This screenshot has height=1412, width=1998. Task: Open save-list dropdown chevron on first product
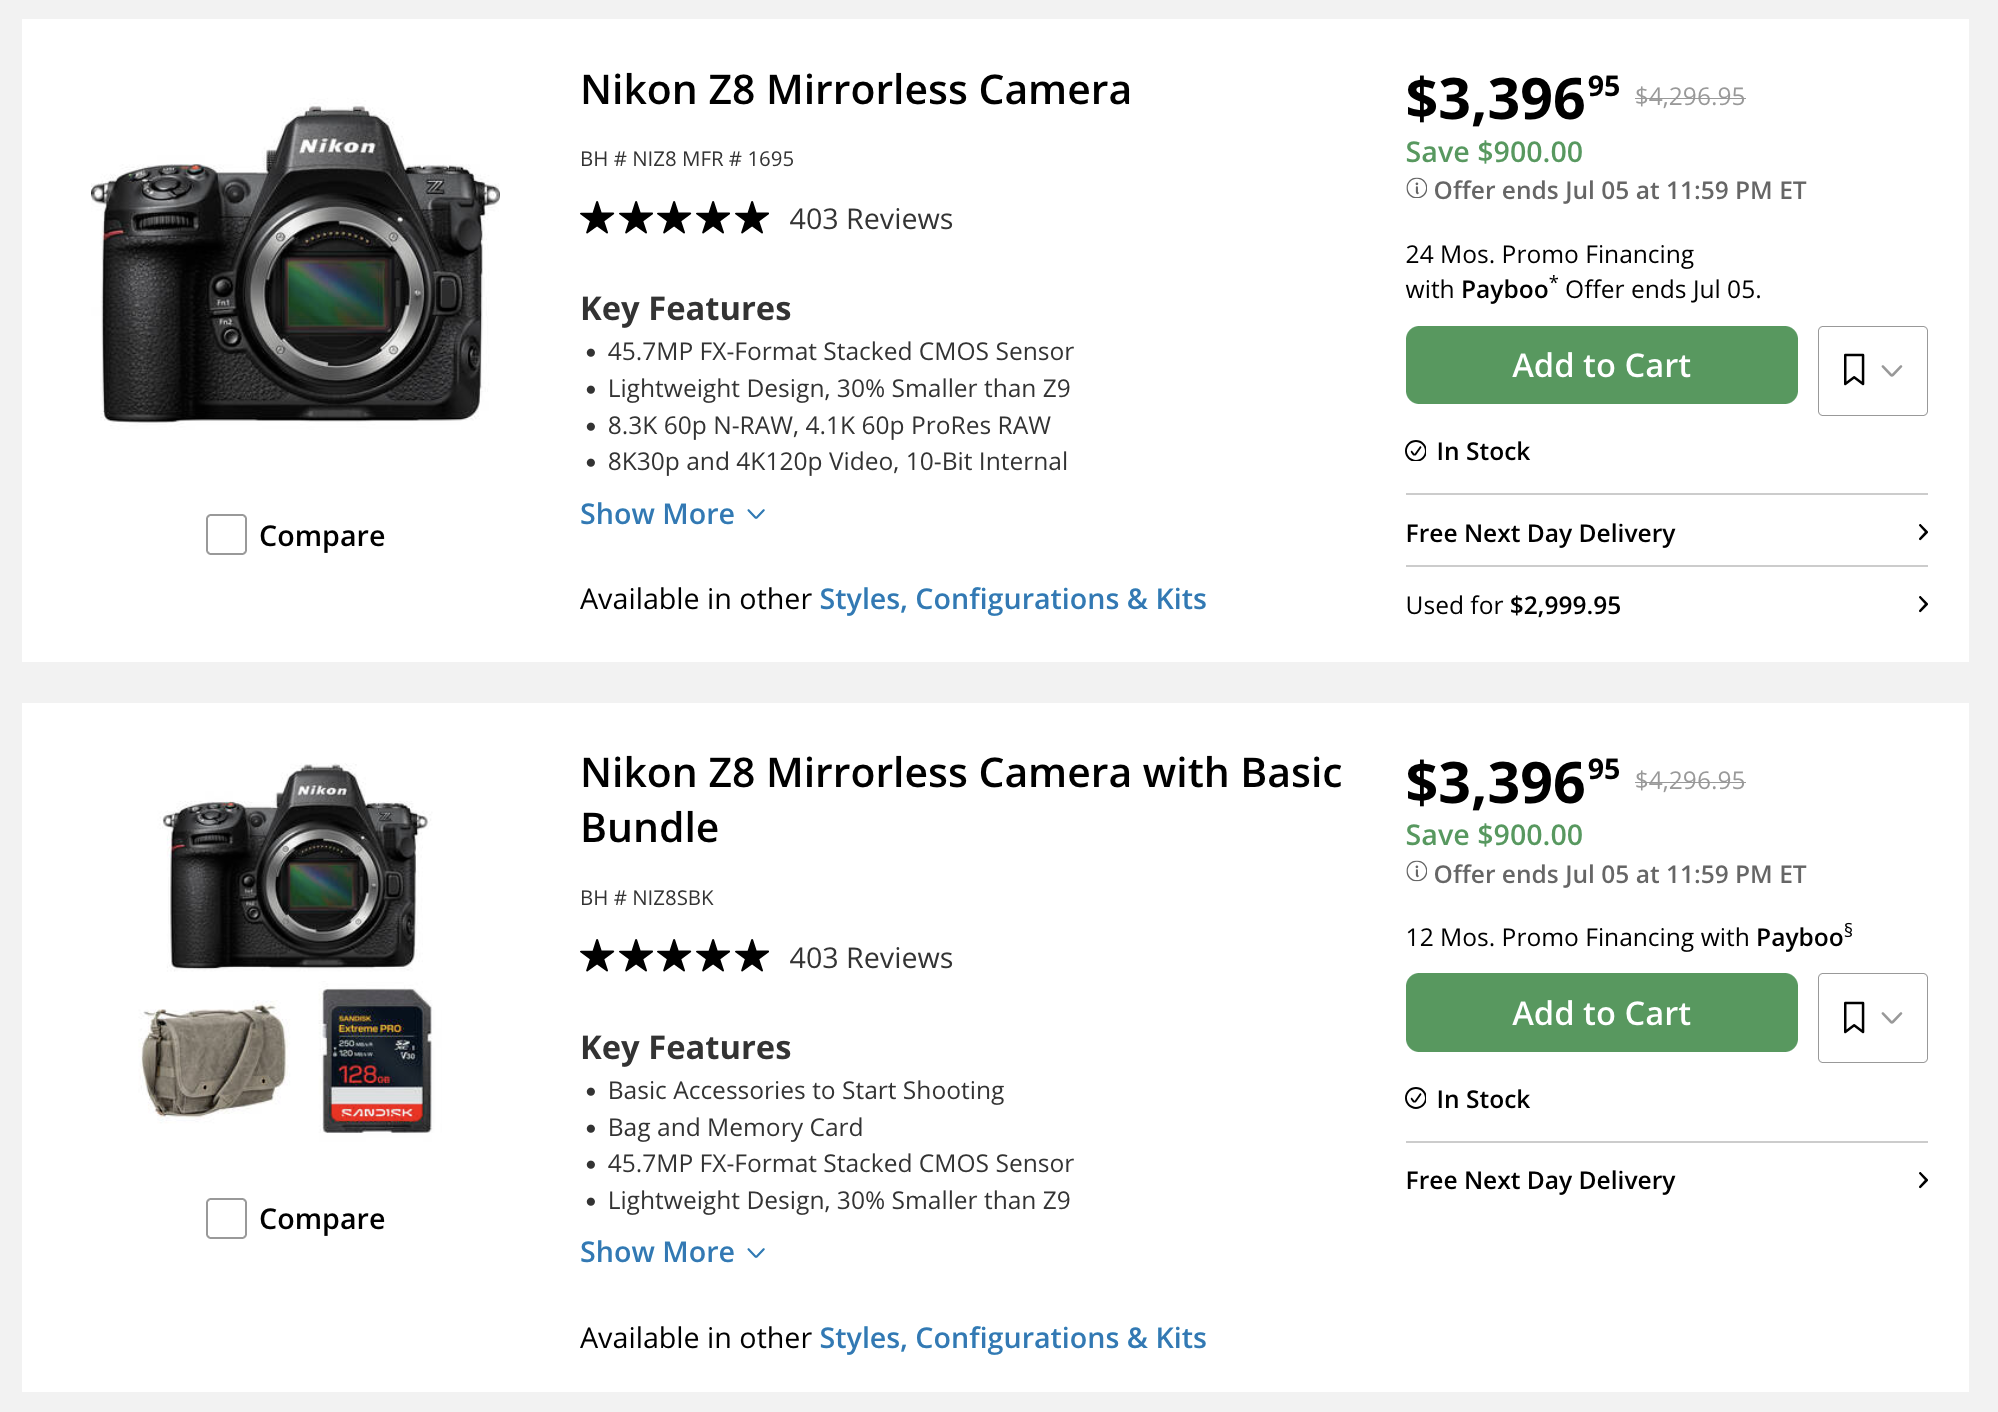click(1891, 371)
